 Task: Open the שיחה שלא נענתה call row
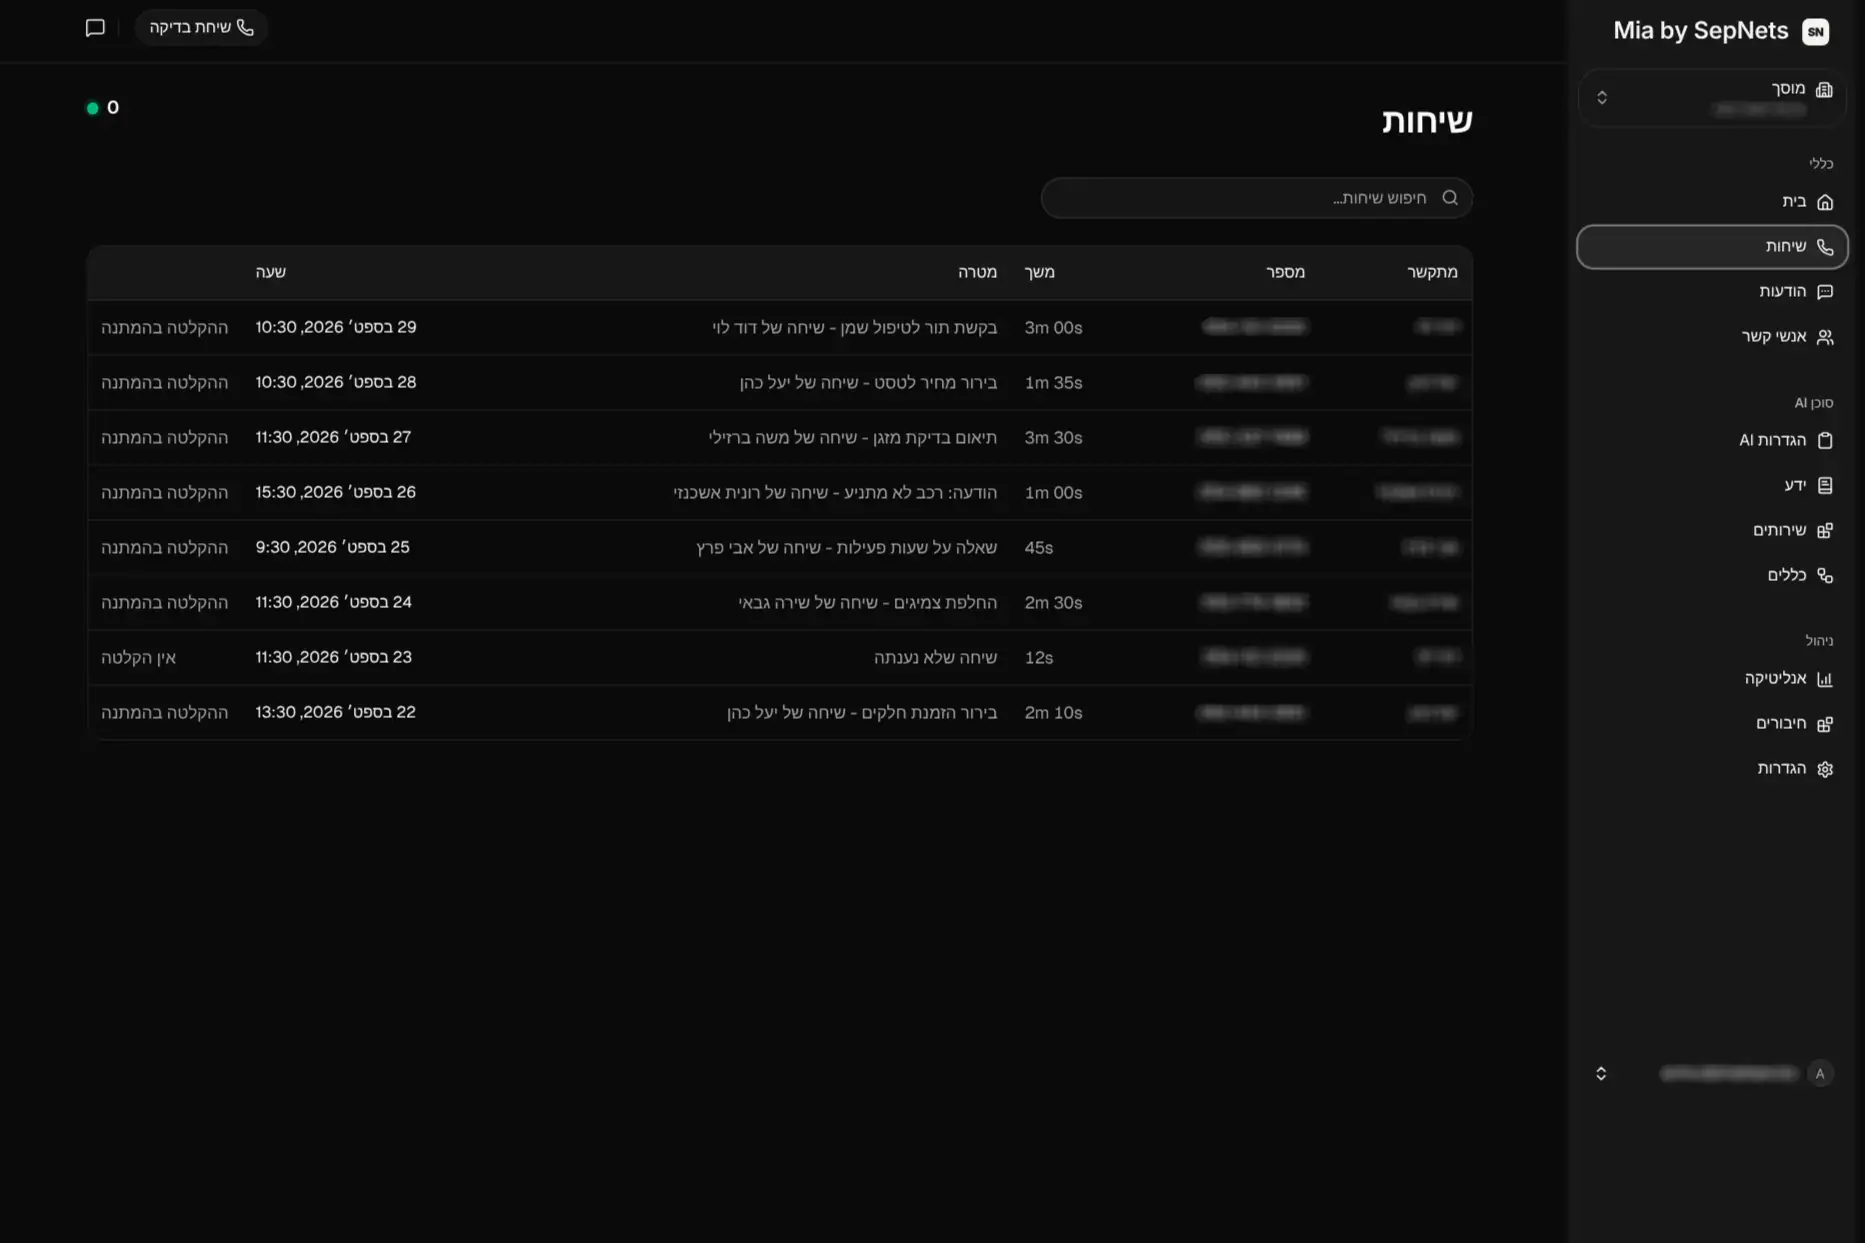[779, 658]
